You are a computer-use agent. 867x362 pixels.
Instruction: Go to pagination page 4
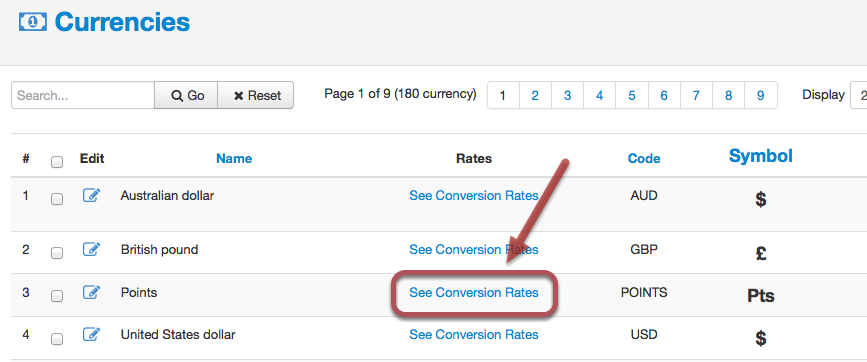click(599, 96)
